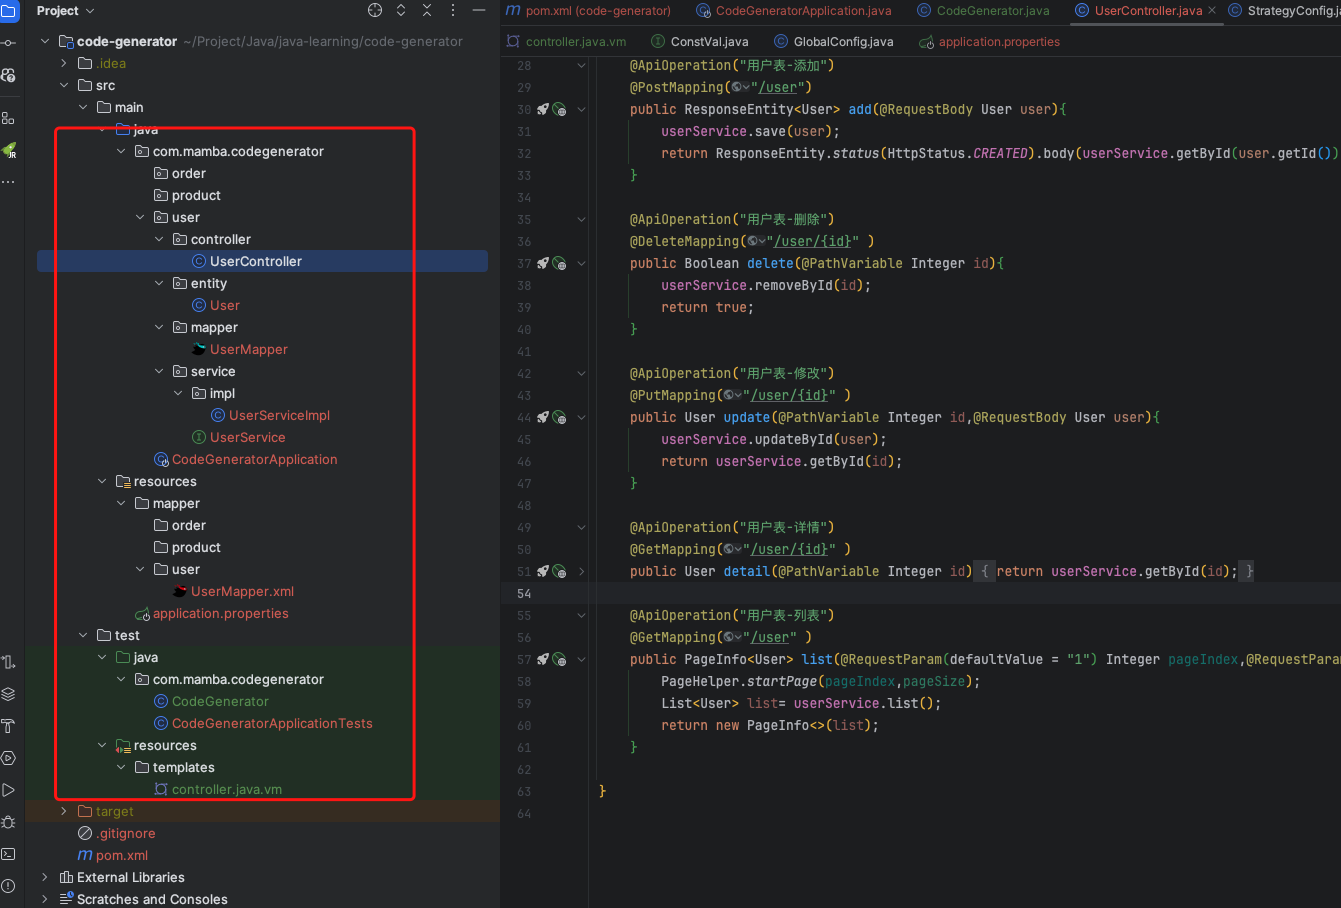
Task: Click Expand All icon in Project panel
Action: coord(401,10)
